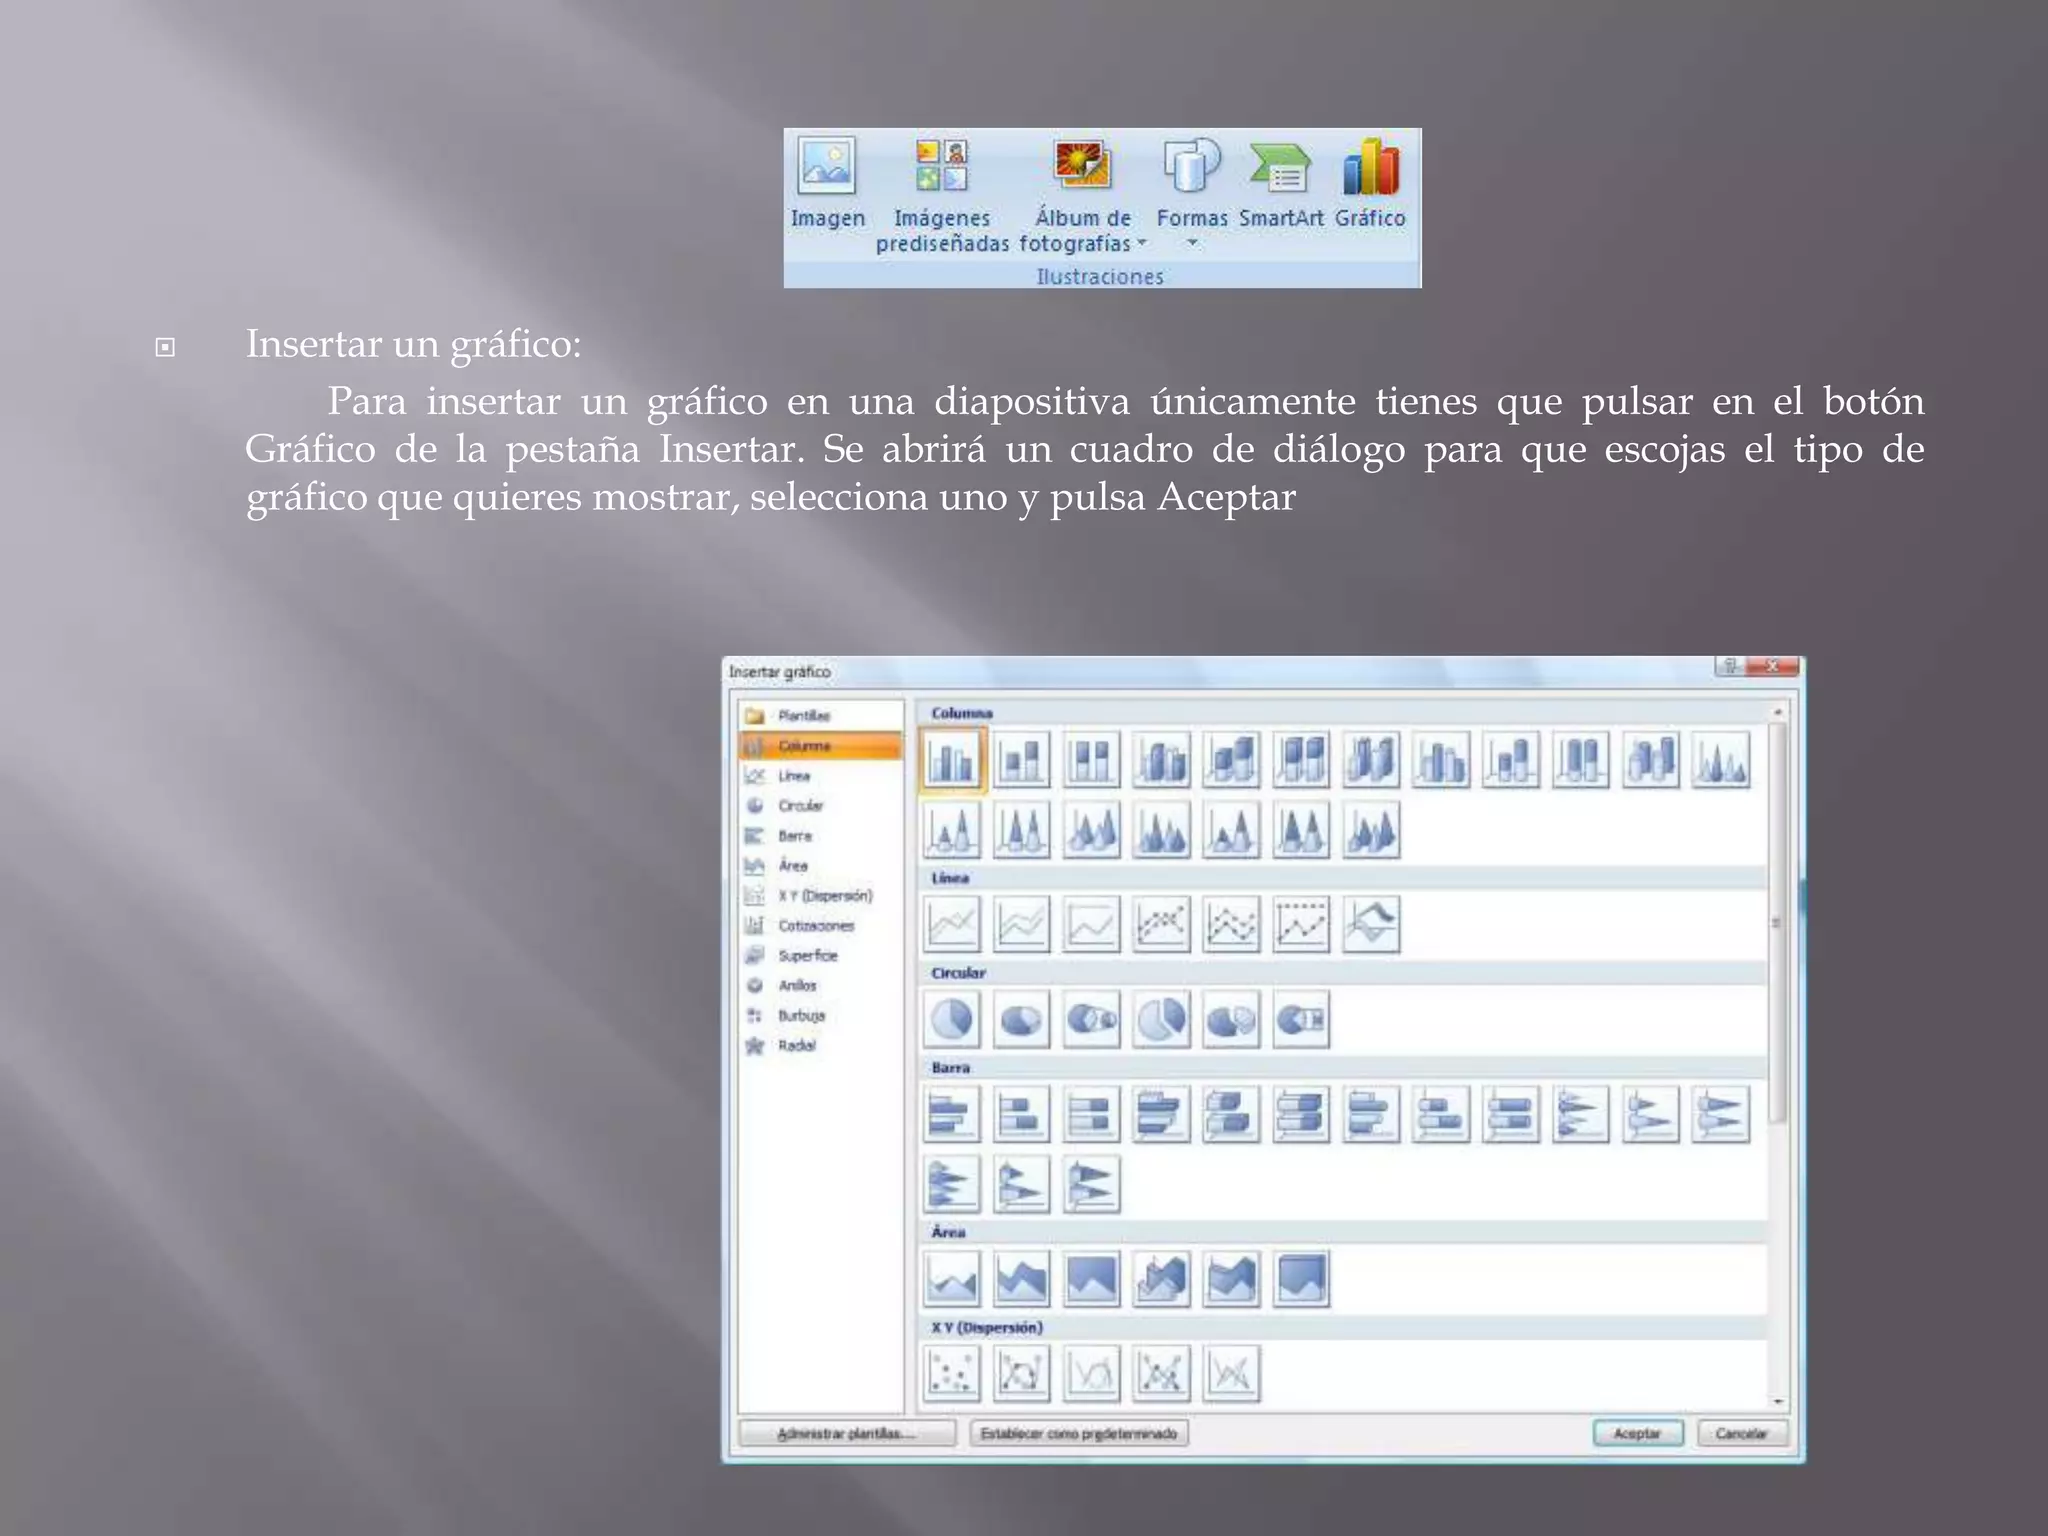Select the Circular category in sidebar
This screenshot has height=1536, width=2048.
pyautogui.click(x=800, y=806)
